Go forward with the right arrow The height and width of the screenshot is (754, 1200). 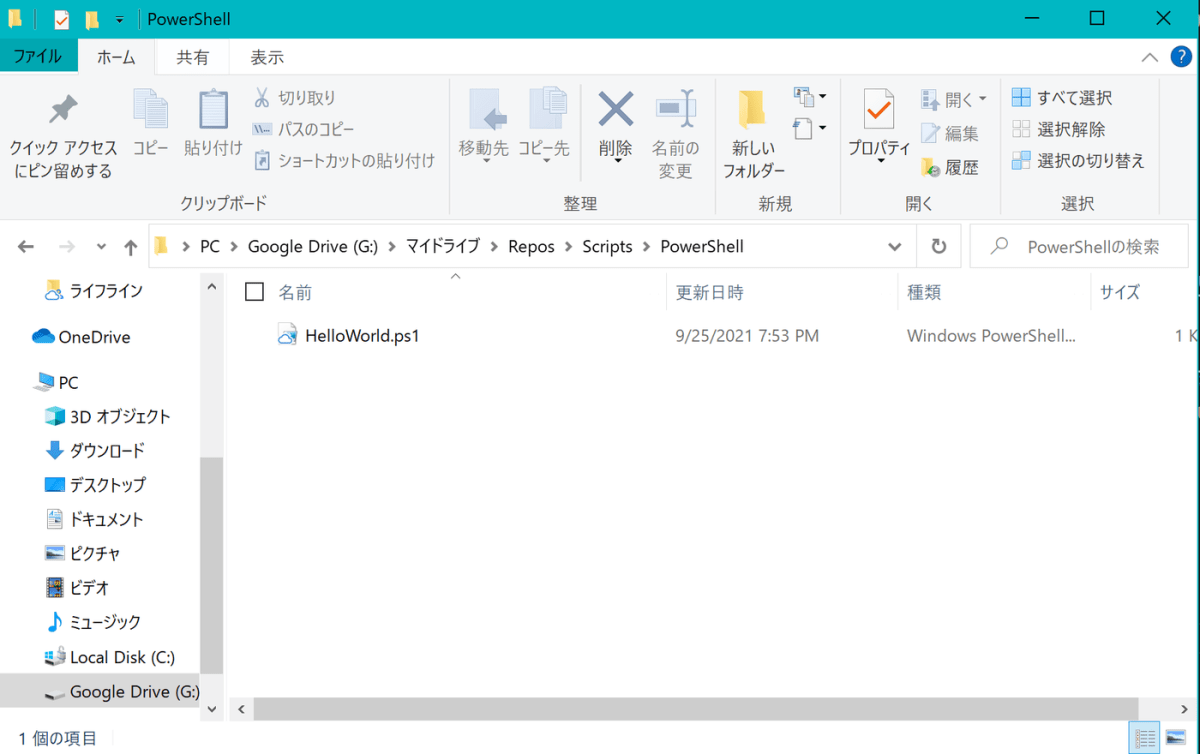67,247
